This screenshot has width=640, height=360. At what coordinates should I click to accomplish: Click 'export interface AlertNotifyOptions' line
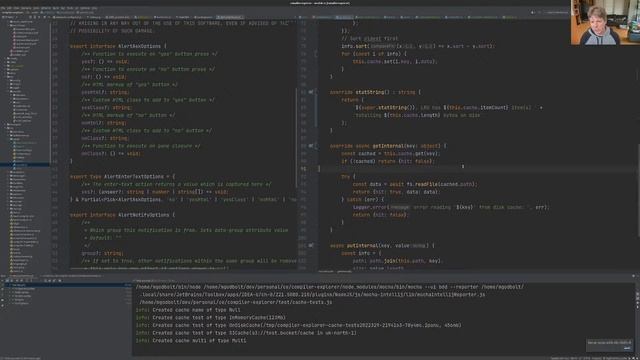[x=122, y=215]
